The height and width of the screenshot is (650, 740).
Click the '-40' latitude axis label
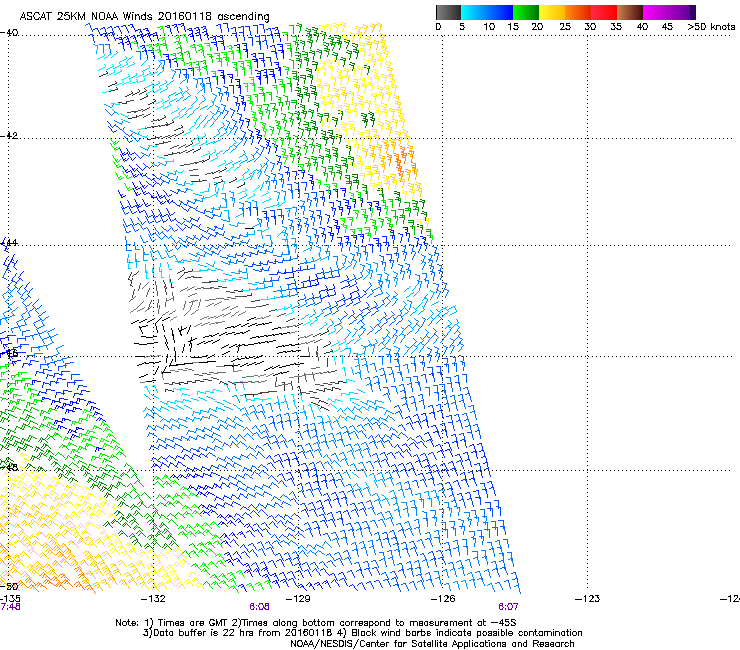pos(9,33)
